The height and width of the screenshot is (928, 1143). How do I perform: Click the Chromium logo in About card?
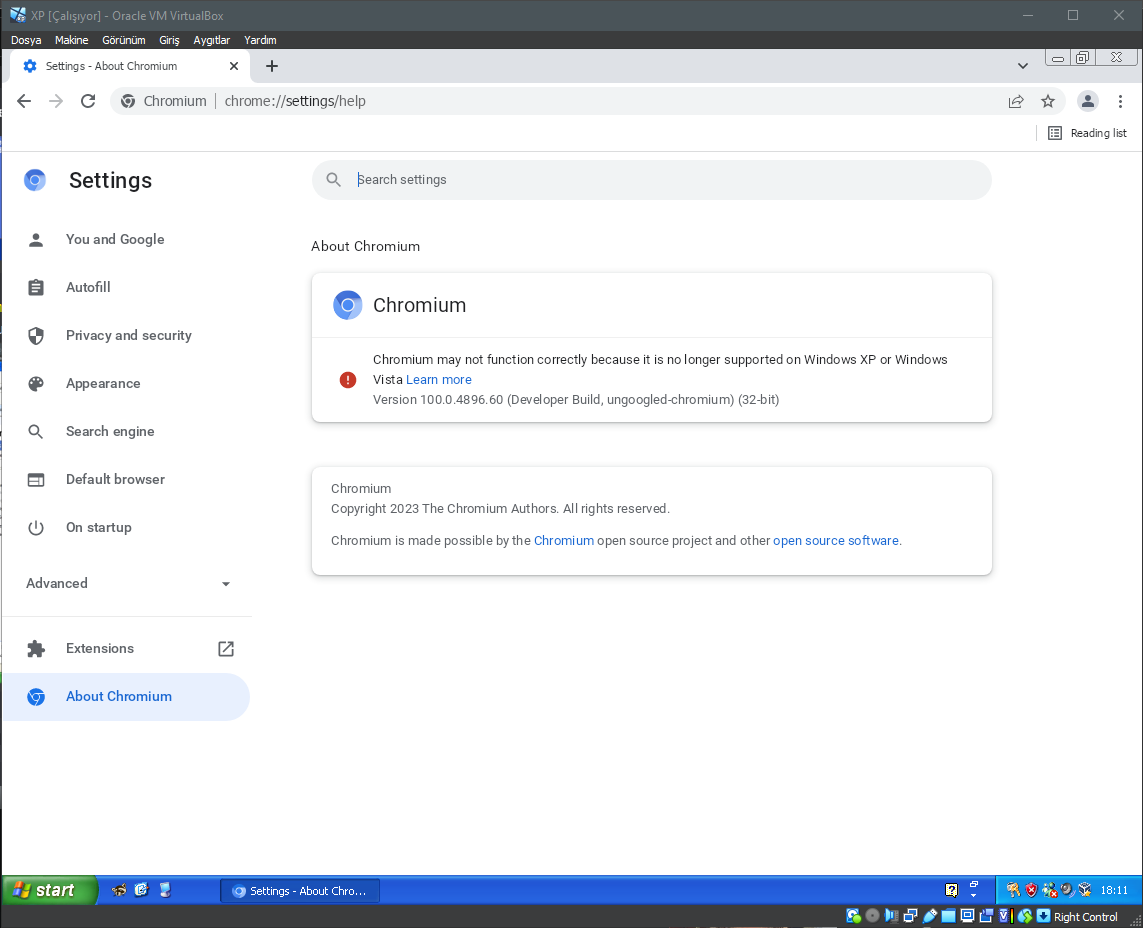coord(348,305)
